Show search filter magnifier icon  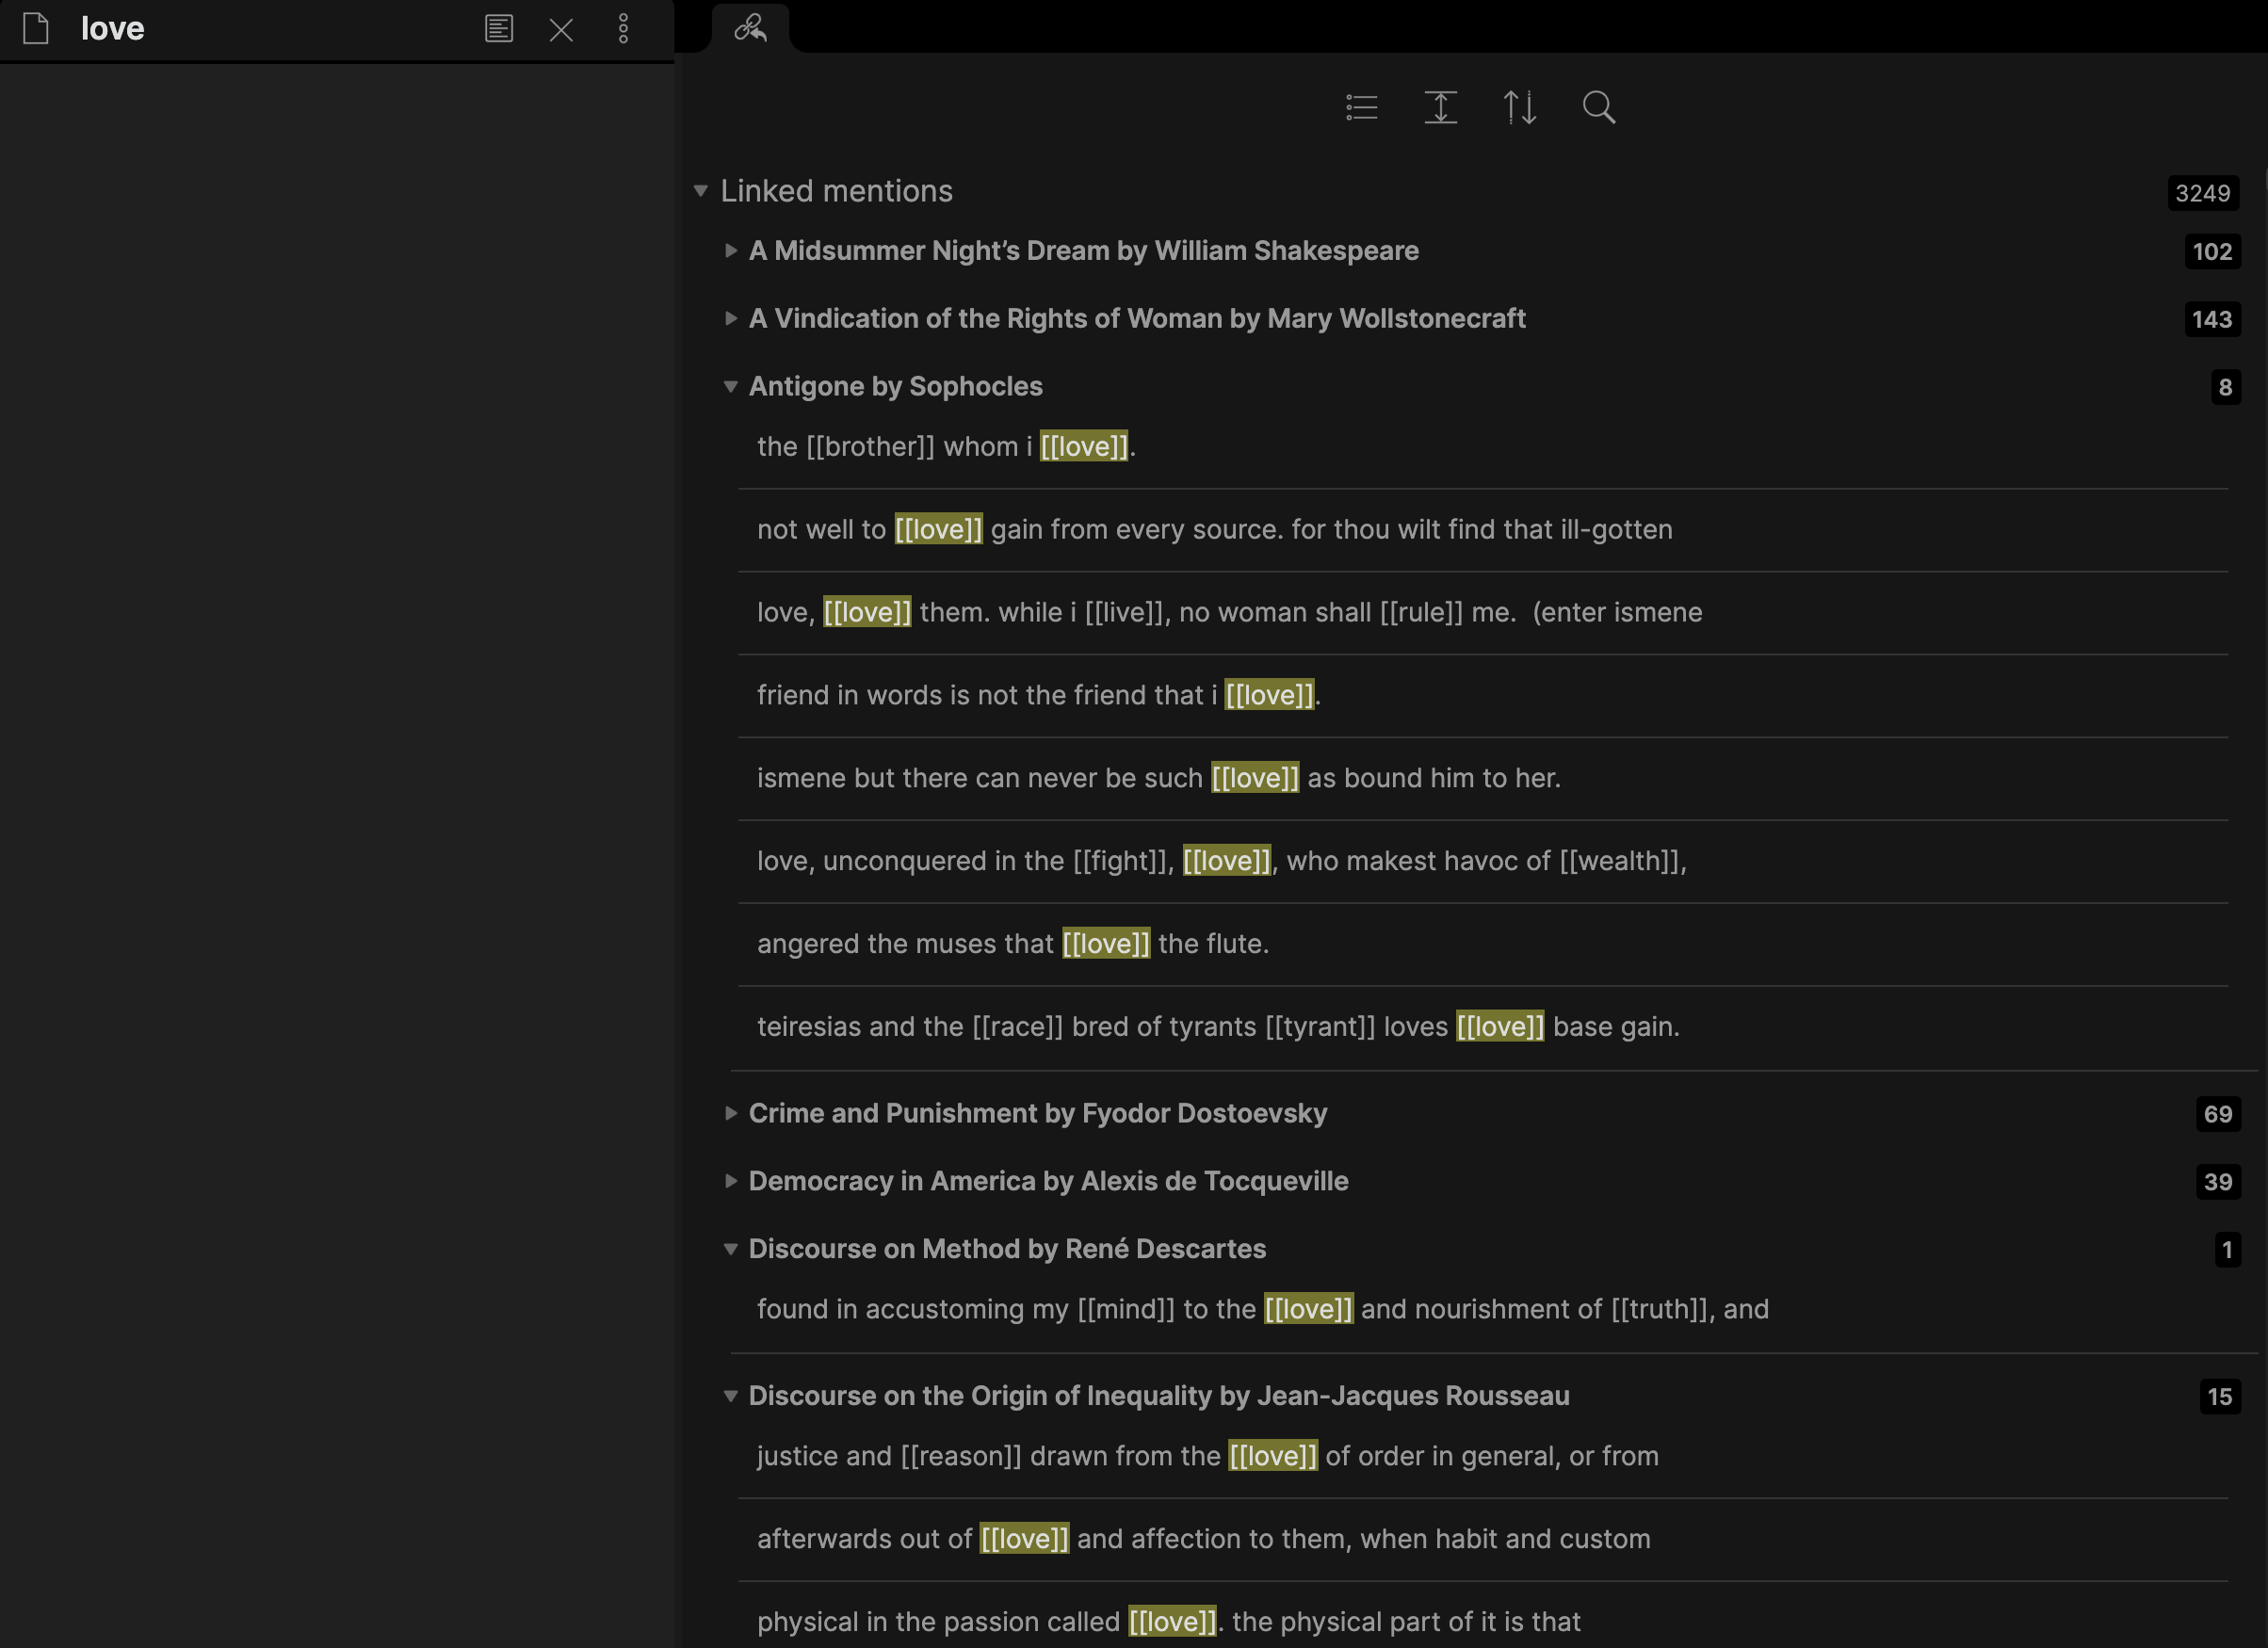pos(1598,107)
